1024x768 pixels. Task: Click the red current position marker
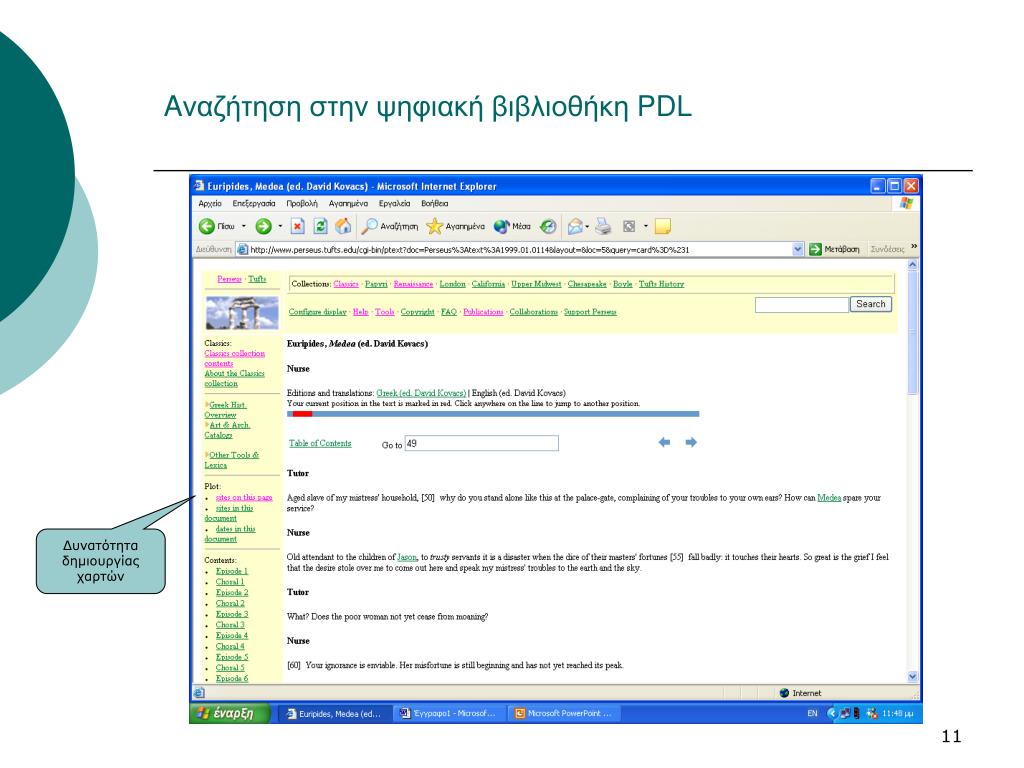click(302, 413)
